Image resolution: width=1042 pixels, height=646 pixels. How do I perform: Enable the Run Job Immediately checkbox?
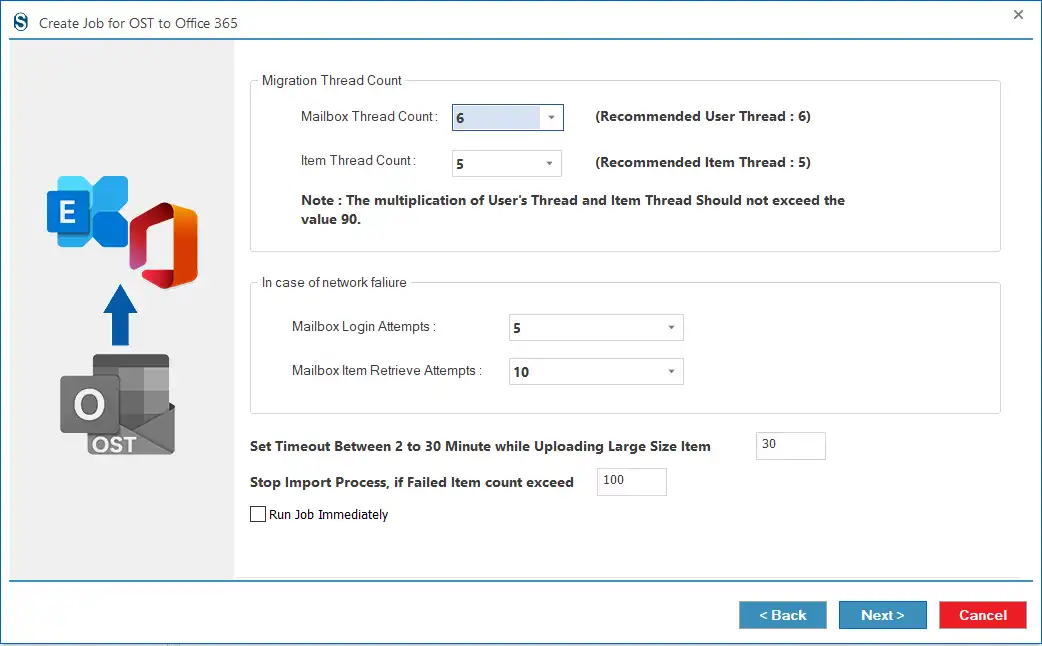click(258, 514)
